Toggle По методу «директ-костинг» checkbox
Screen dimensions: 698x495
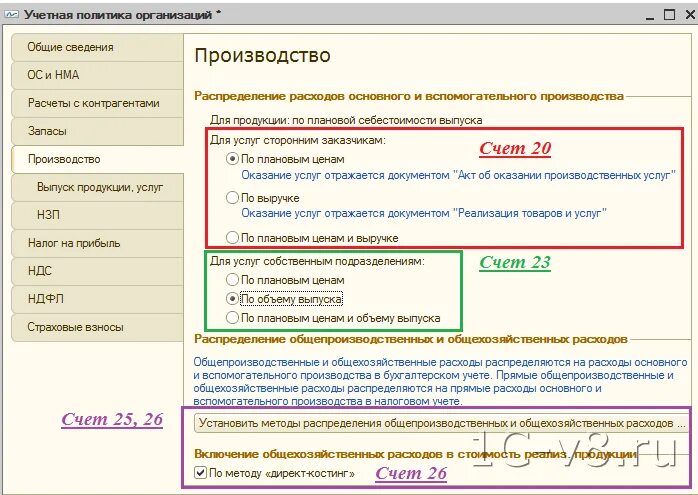pos(200,473)
